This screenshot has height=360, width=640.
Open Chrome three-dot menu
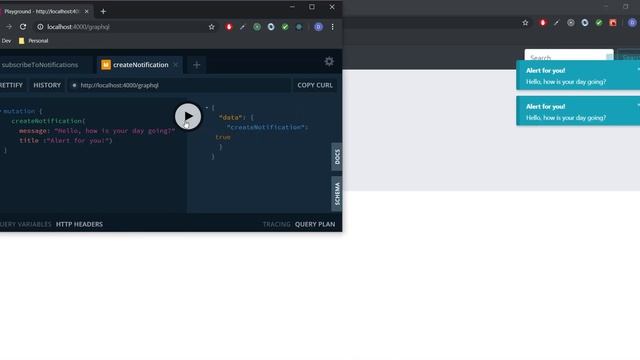(x=332, y=27)
